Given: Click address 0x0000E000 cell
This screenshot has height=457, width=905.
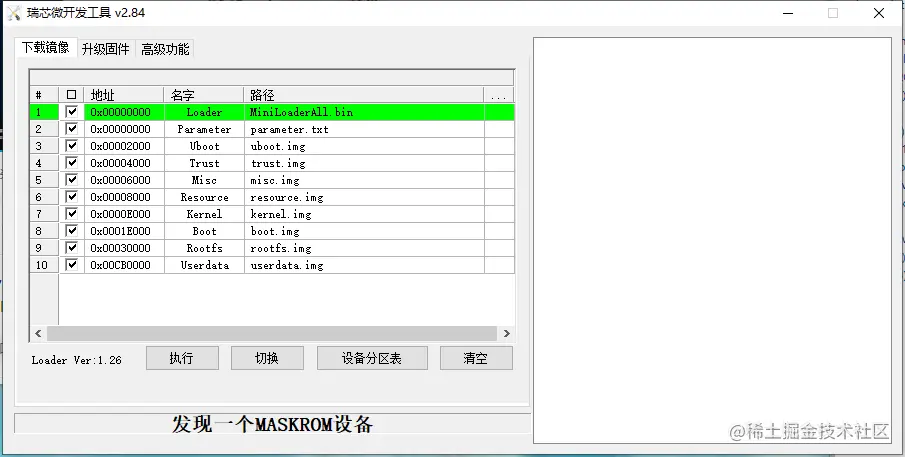Looking at the screenshot, I should 125,214.
